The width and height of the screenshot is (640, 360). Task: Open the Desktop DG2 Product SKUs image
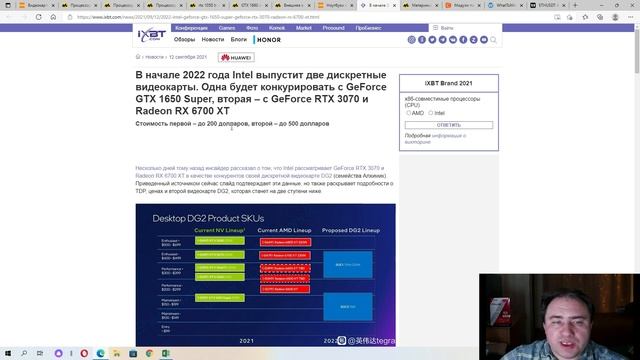coord(265,275)
